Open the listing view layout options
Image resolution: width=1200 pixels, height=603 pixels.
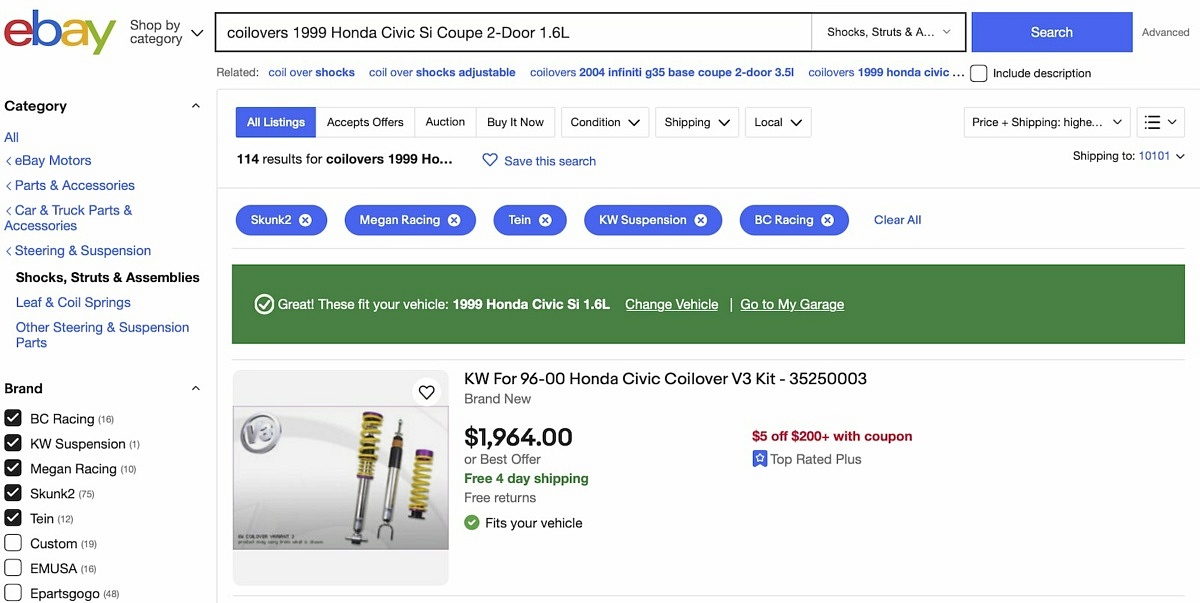(1160, 121)
